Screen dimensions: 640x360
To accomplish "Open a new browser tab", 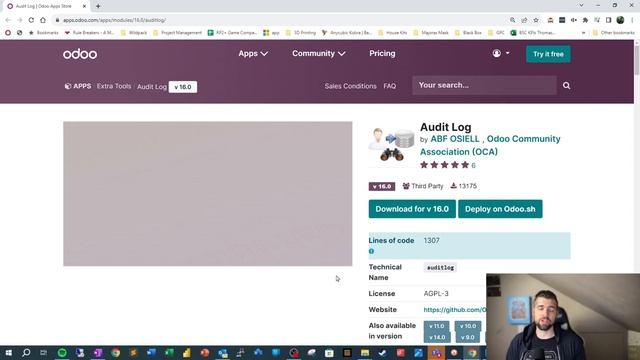I will point(98,6).
